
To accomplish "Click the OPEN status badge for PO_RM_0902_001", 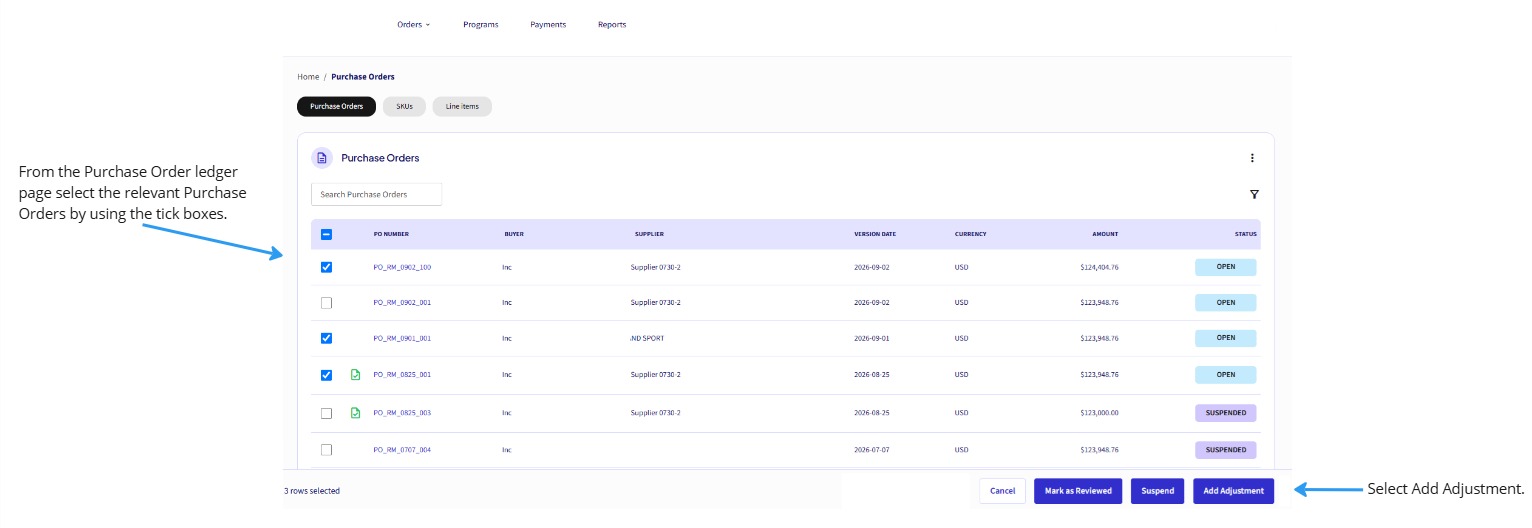I will point(1226,302).
